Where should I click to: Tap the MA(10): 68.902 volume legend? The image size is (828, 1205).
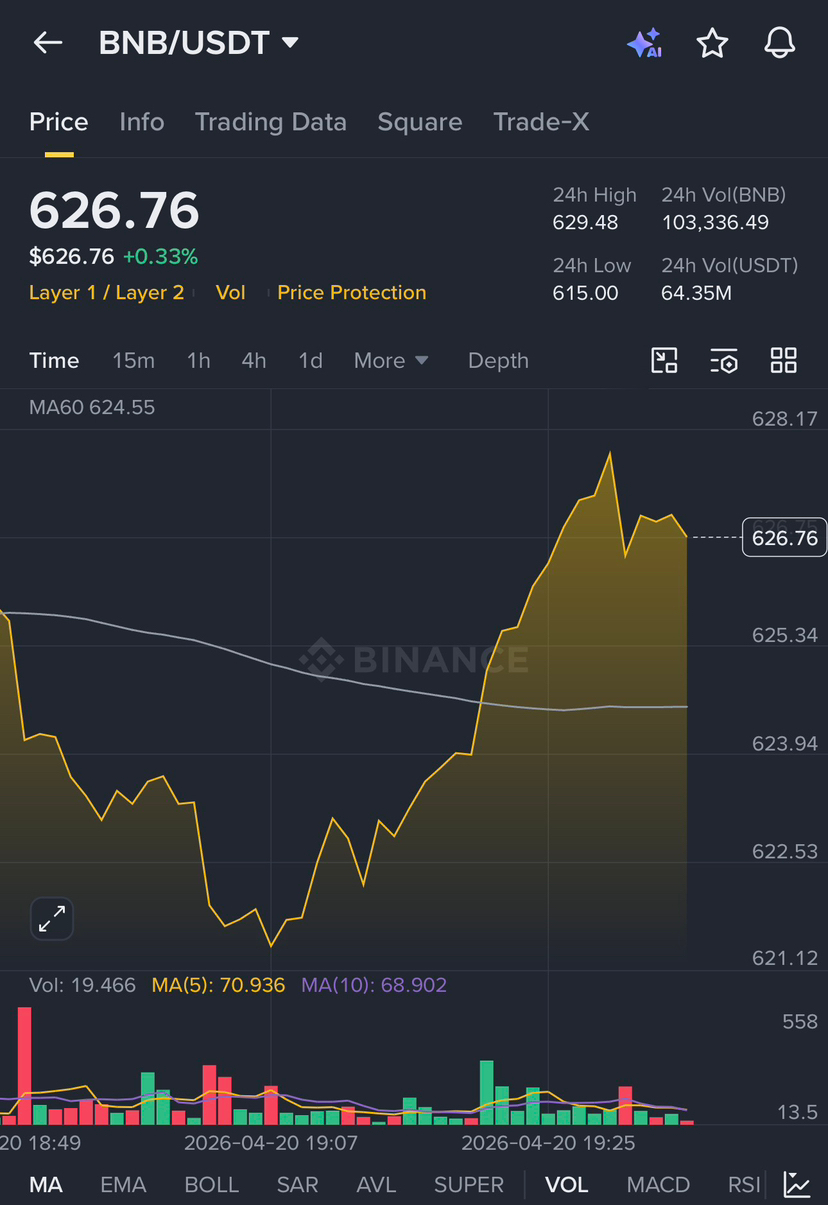pyautogui.click(x=374, y=985)
